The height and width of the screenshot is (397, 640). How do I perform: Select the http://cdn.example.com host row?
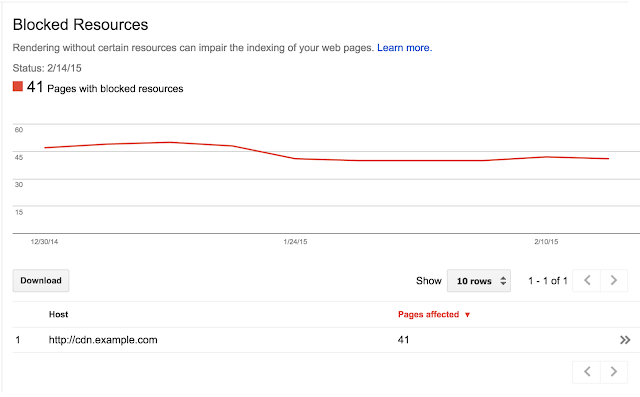coord(322,340)
